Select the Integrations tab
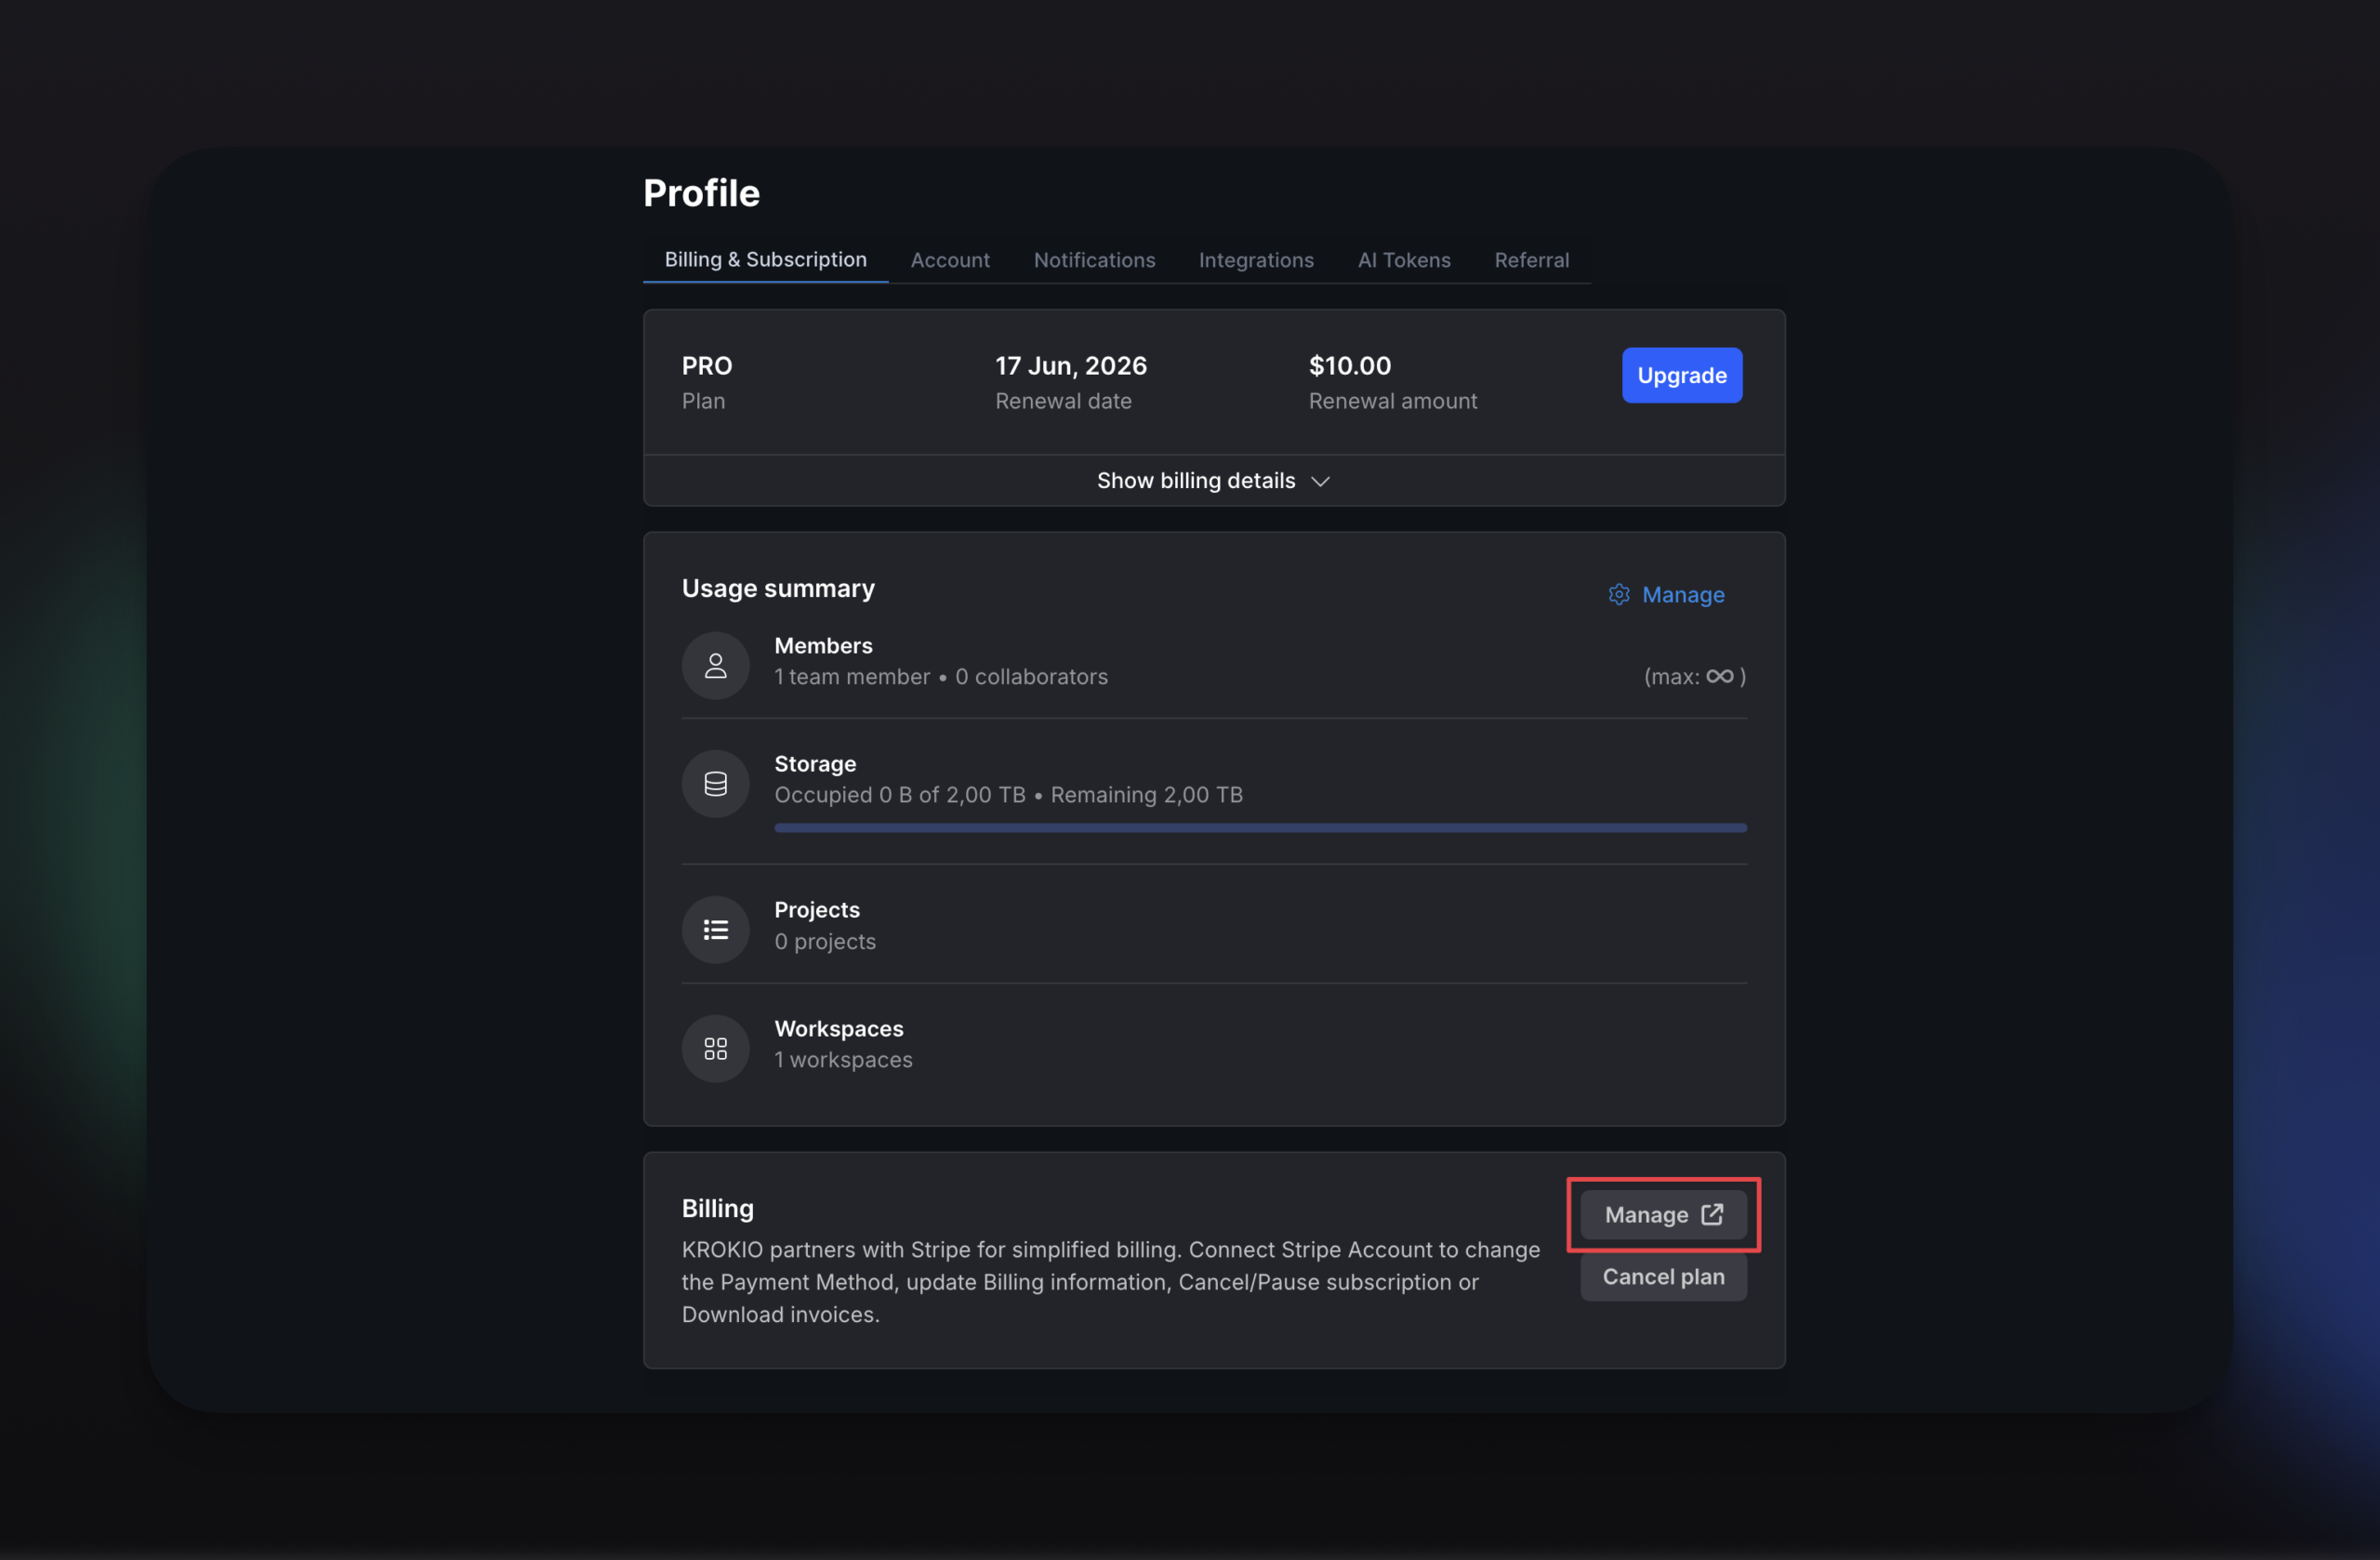This screenshot has width=2380, height=1560. 1256,259
